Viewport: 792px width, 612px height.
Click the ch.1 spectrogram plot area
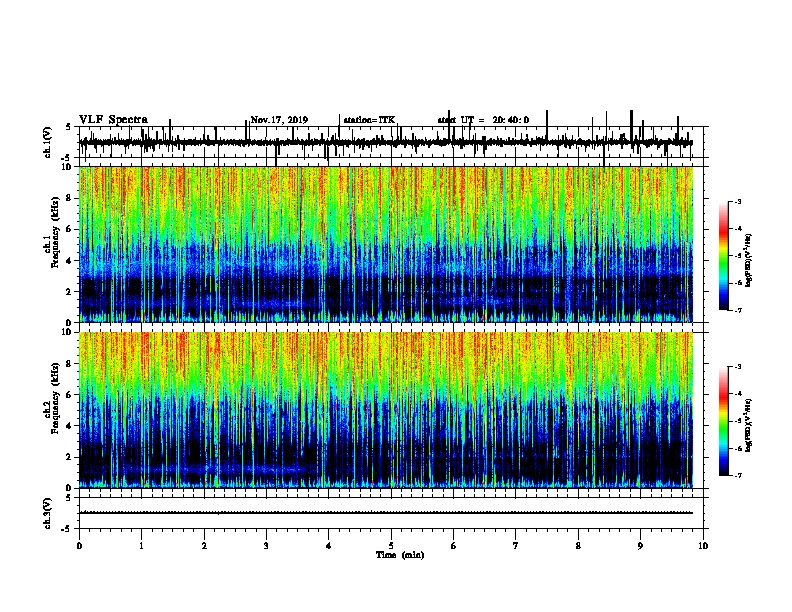coord(386,244)
